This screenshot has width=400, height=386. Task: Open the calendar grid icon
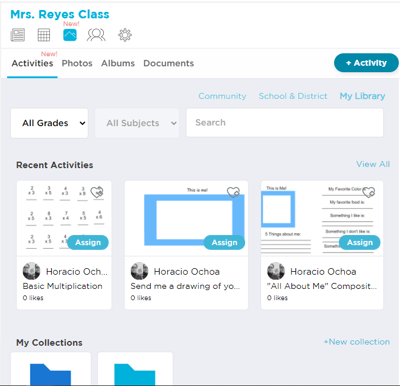click(44, 35)
